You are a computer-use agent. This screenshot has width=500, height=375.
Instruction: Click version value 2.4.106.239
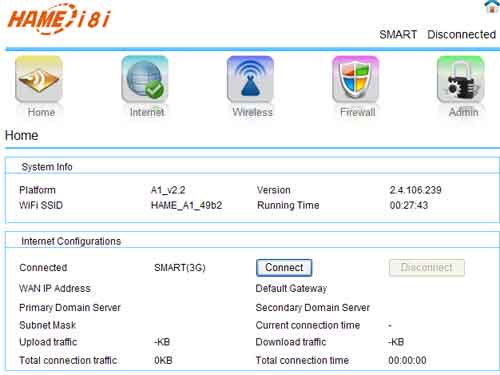click(415, 190)
